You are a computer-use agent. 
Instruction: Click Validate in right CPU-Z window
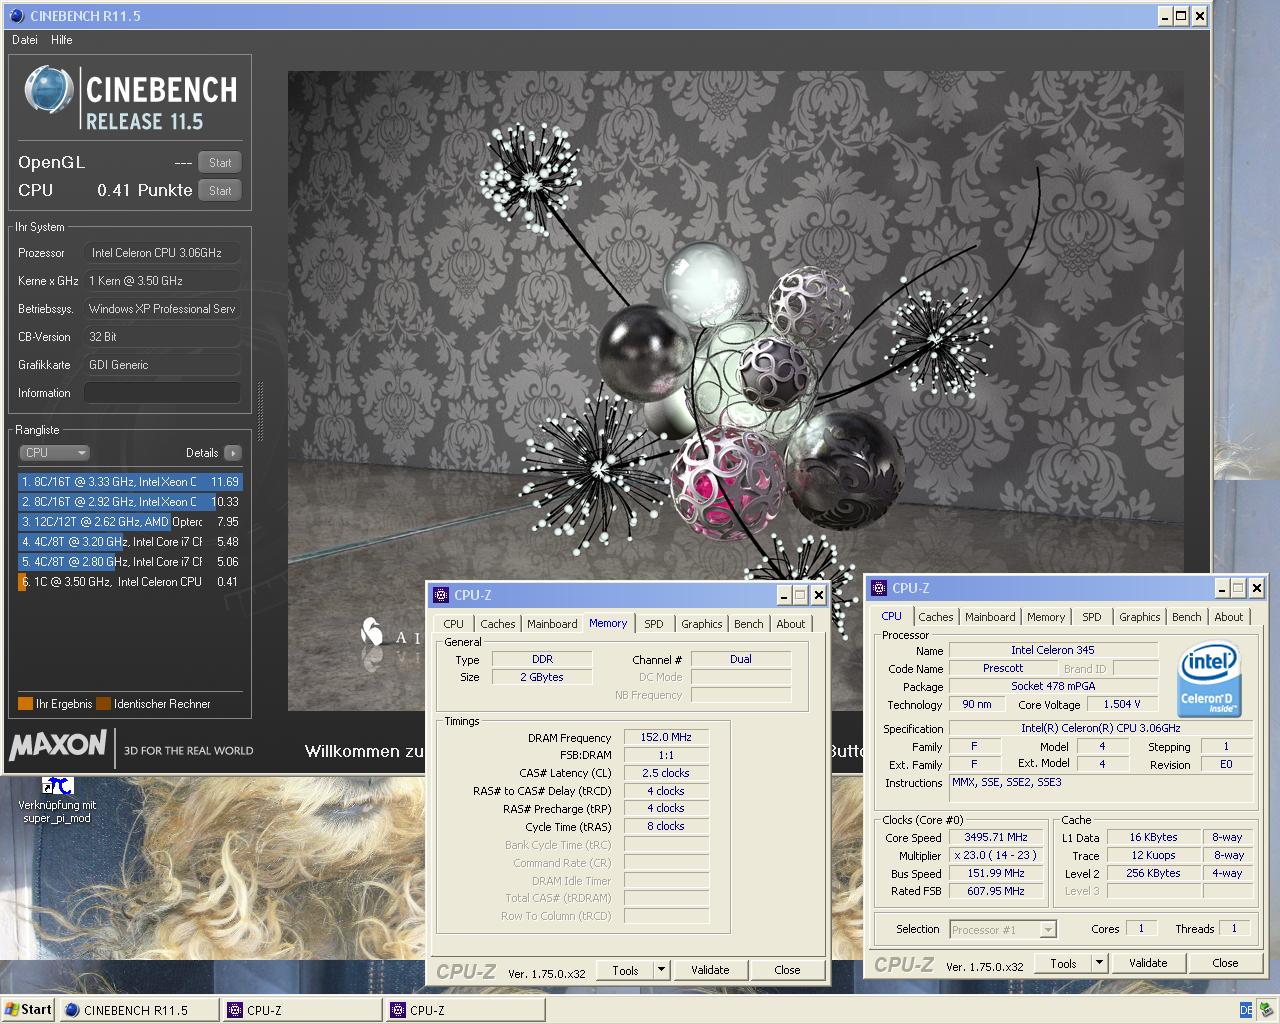click(1148, 963)
